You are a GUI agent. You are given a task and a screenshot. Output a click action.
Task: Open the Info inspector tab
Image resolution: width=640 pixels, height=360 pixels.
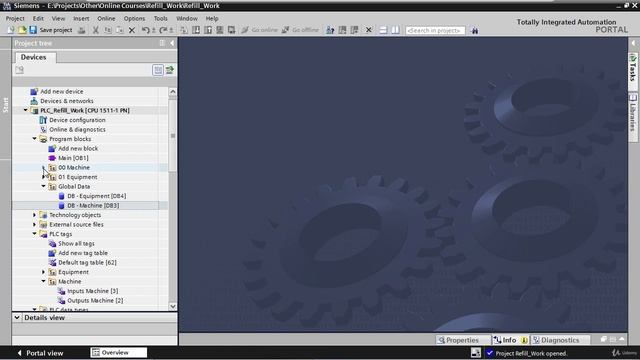pos(510,340)
